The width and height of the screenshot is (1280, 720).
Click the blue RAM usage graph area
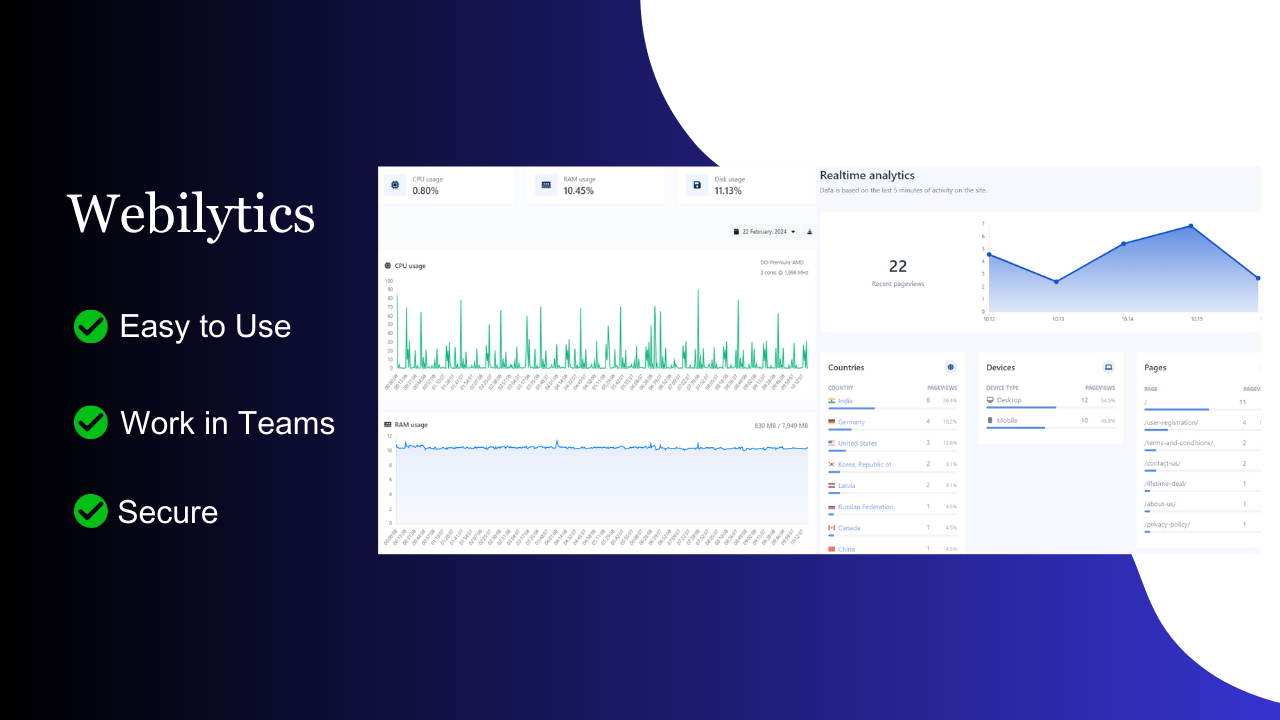(602, 480)
